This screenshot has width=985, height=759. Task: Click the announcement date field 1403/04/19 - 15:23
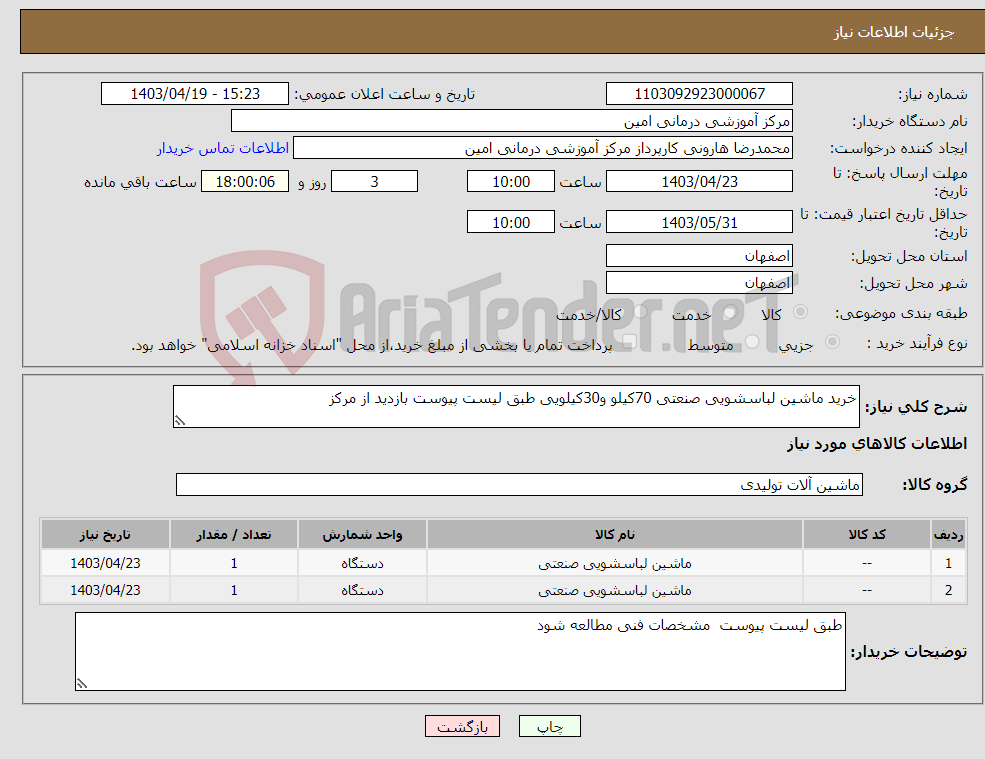195,94
